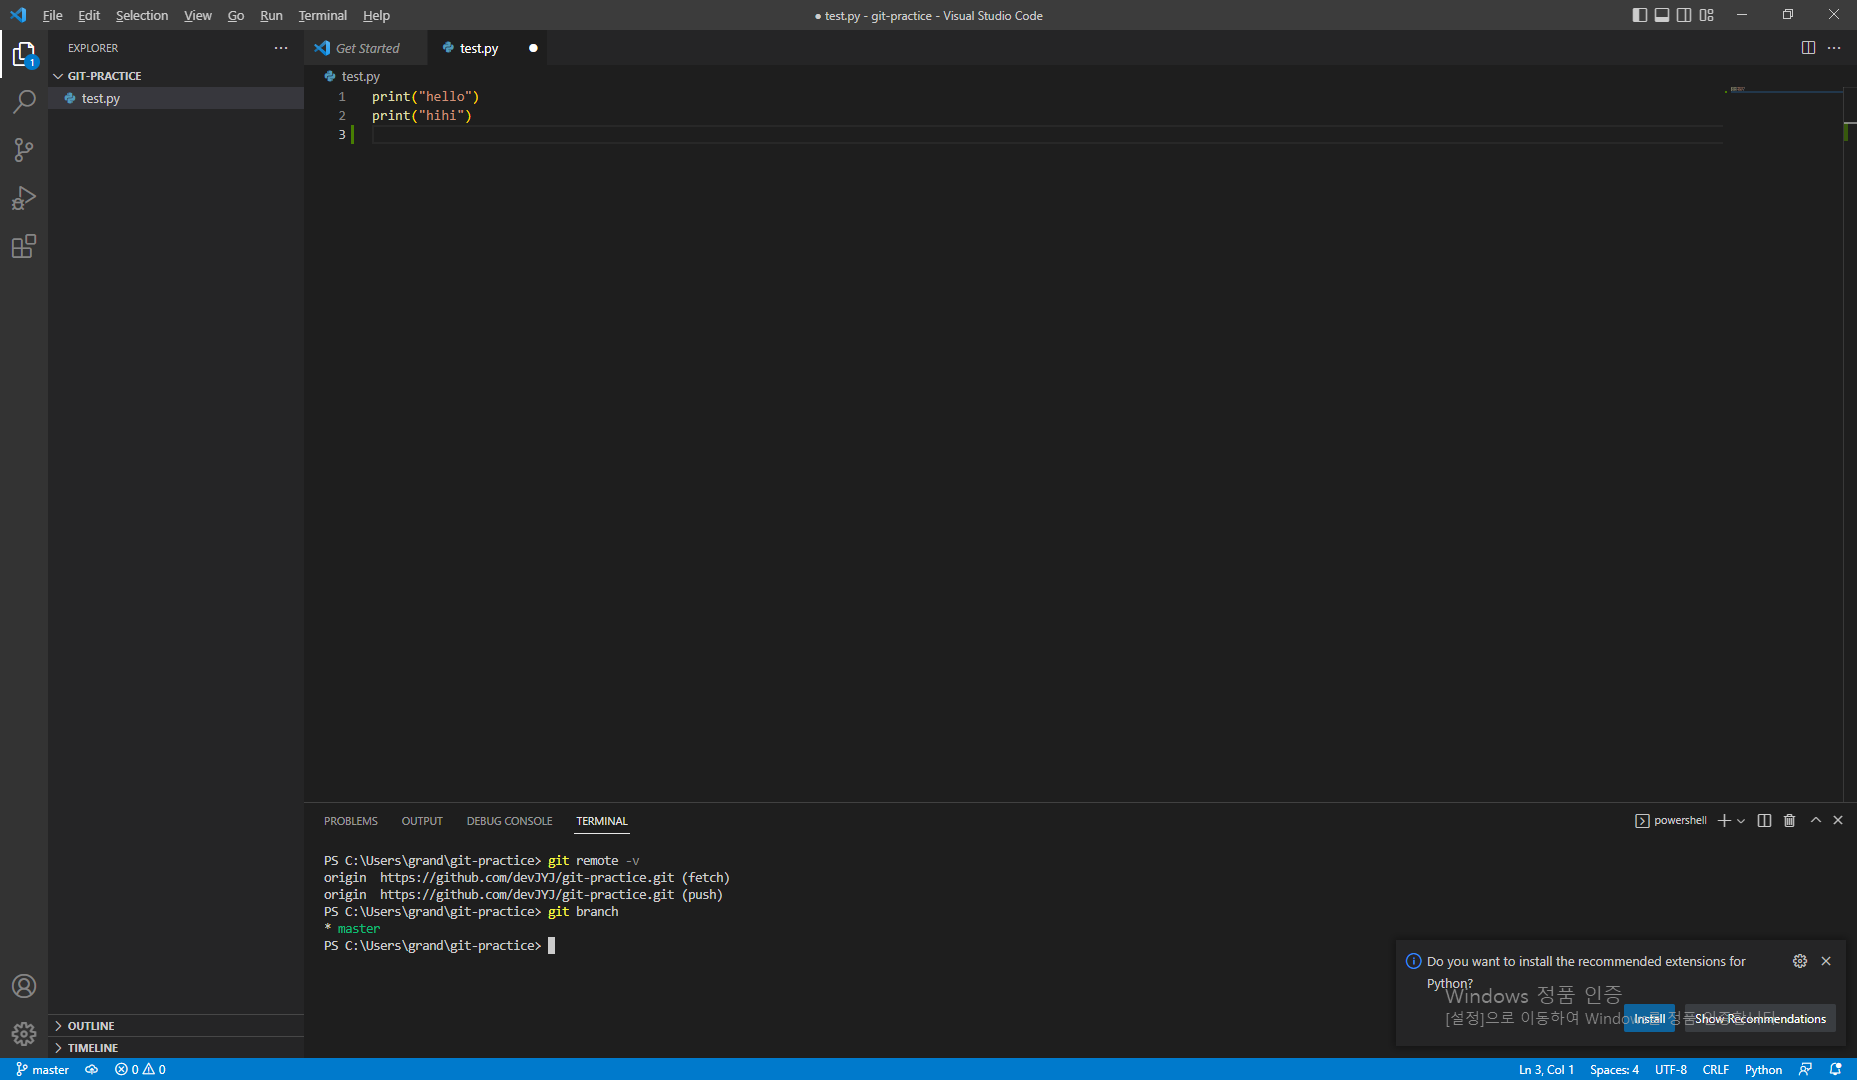Viewport: 1857px width, 1080px height.
Task: Expand the TIMELINE section
Action: pos(176,1048)
